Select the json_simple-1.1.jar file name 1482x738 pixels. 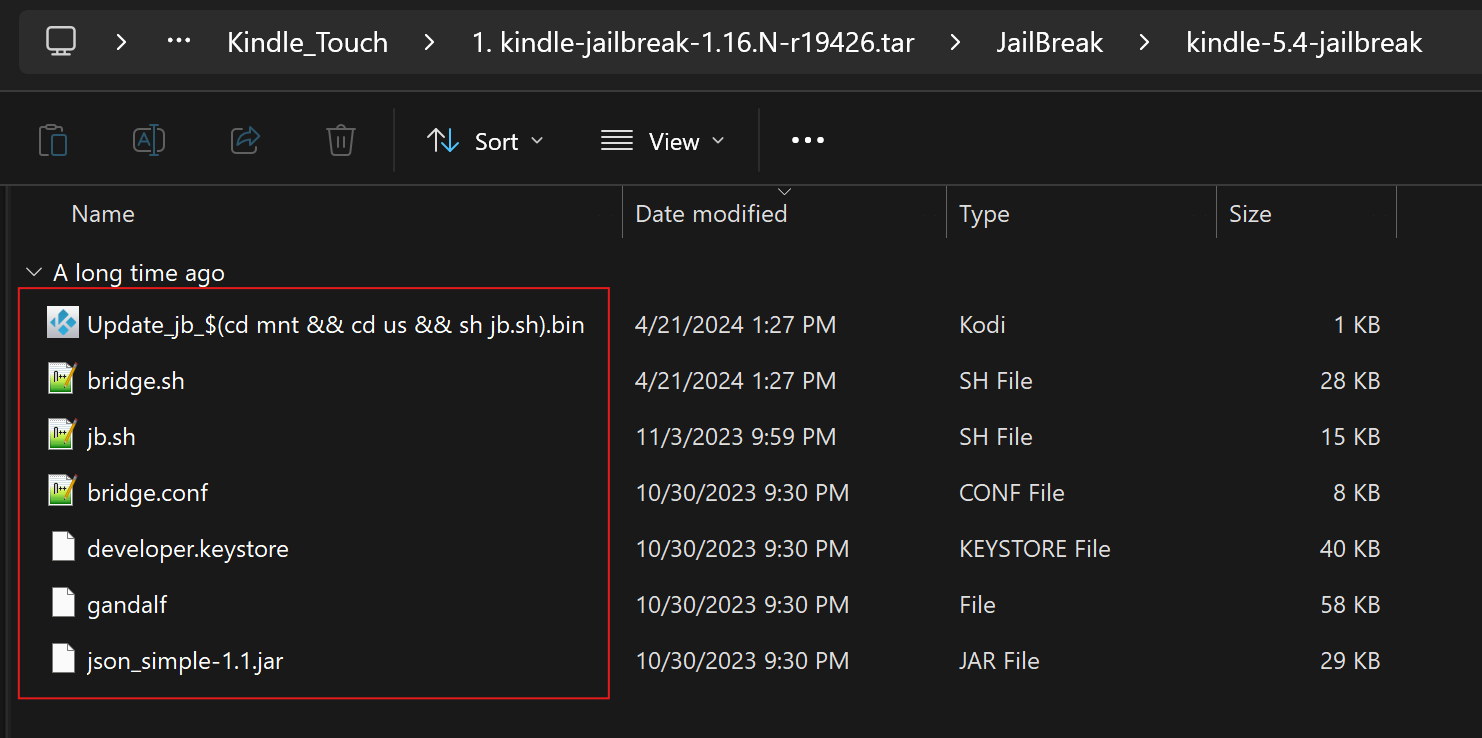pos(185,661)
